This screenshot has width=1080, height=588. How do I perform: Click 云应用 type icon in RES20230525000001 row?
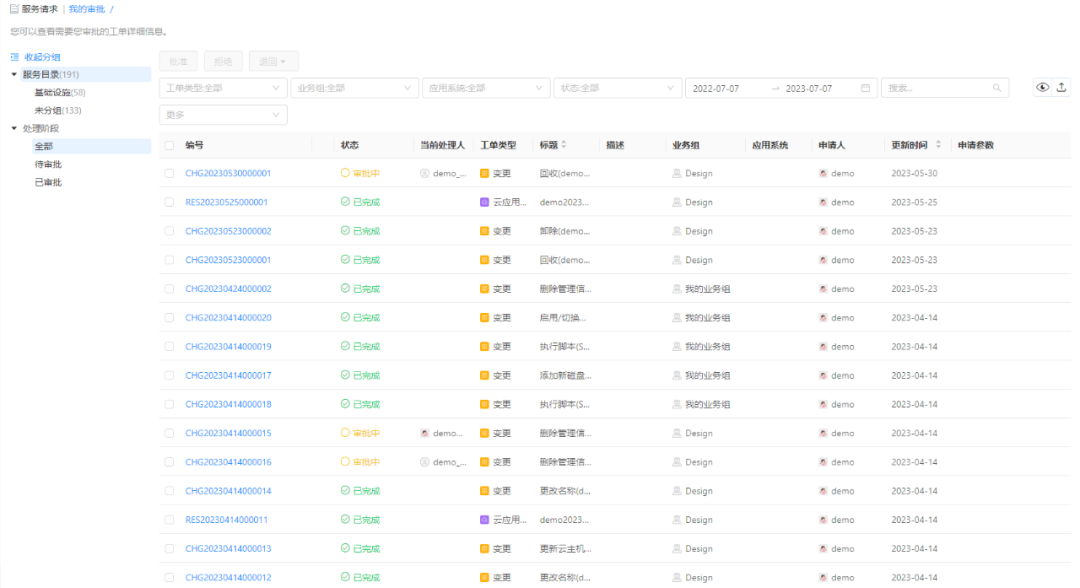(x=484, y=202)
